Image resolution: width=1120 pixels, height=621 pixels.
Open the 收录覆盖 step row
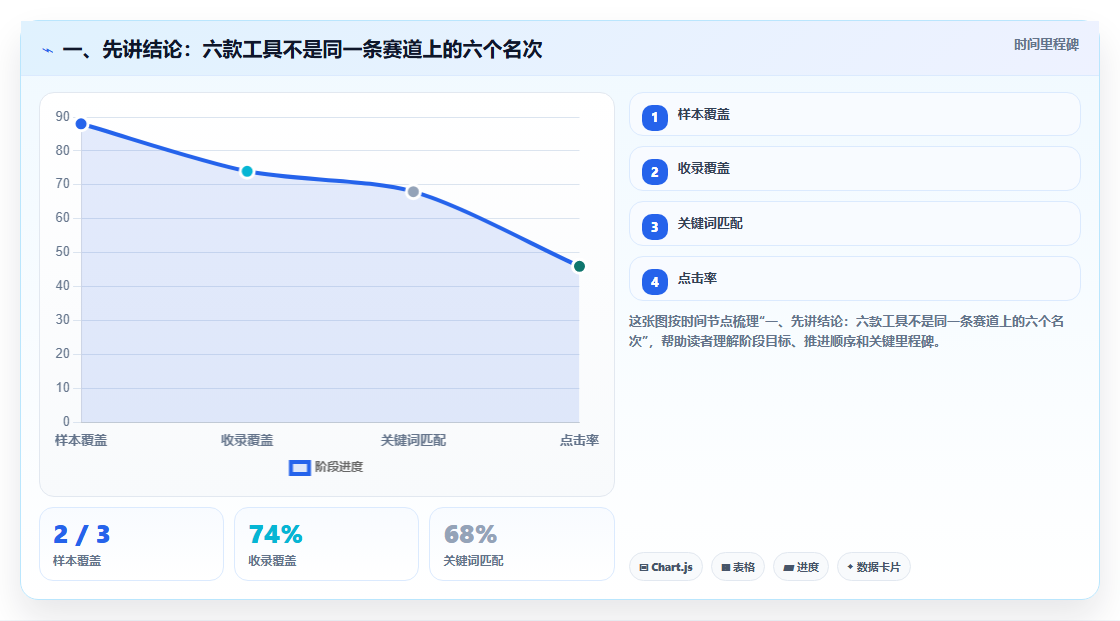click(x=854, y=169)
